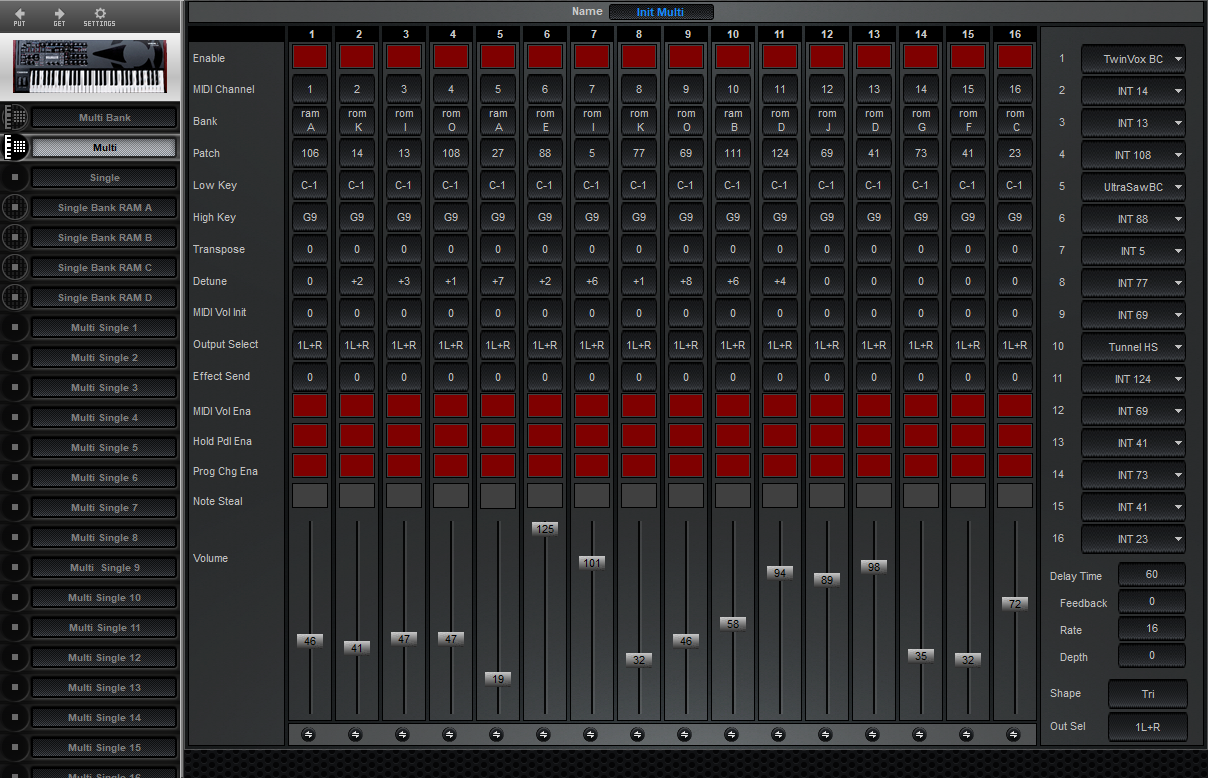This screenshot has width=1208, height=778.
Task: Click the channel 6 volume fader at 125
Action: (x=545, y=528)
